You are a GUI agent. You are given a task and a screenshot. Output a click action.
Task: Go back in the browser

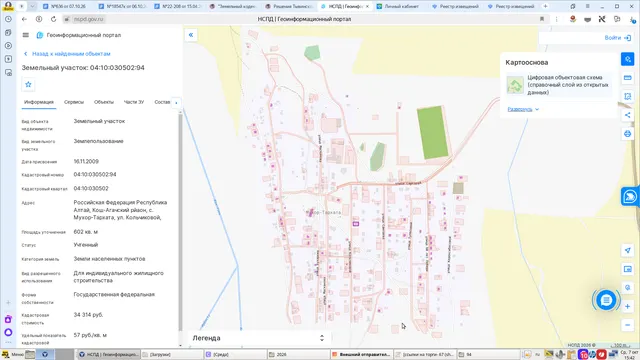click(x=24, y=19)
